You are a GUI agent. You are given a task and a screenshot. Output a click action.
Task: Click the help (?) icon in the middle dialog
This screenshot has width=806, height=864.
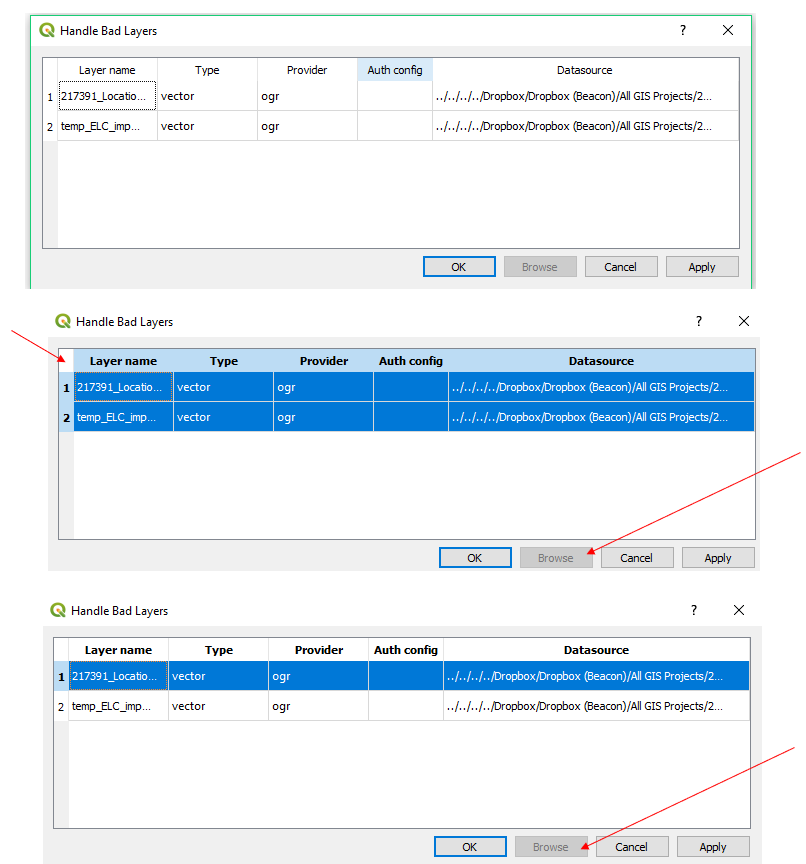click(698, 321)
